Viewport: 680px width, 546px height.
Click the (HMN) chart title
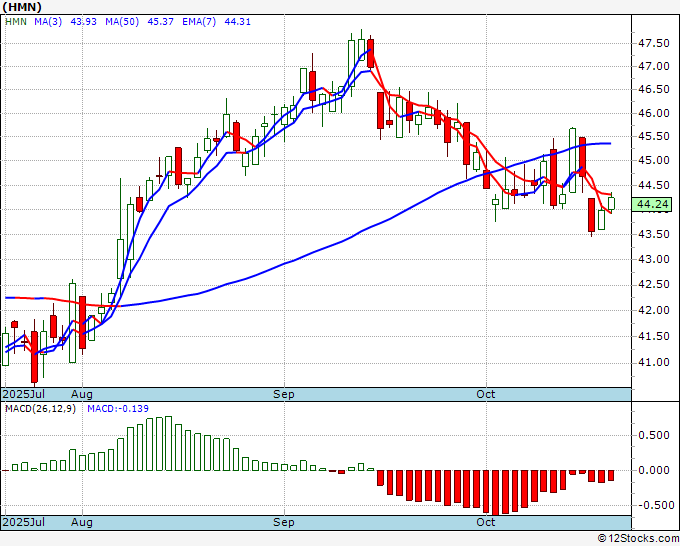(x=22, y=7)
